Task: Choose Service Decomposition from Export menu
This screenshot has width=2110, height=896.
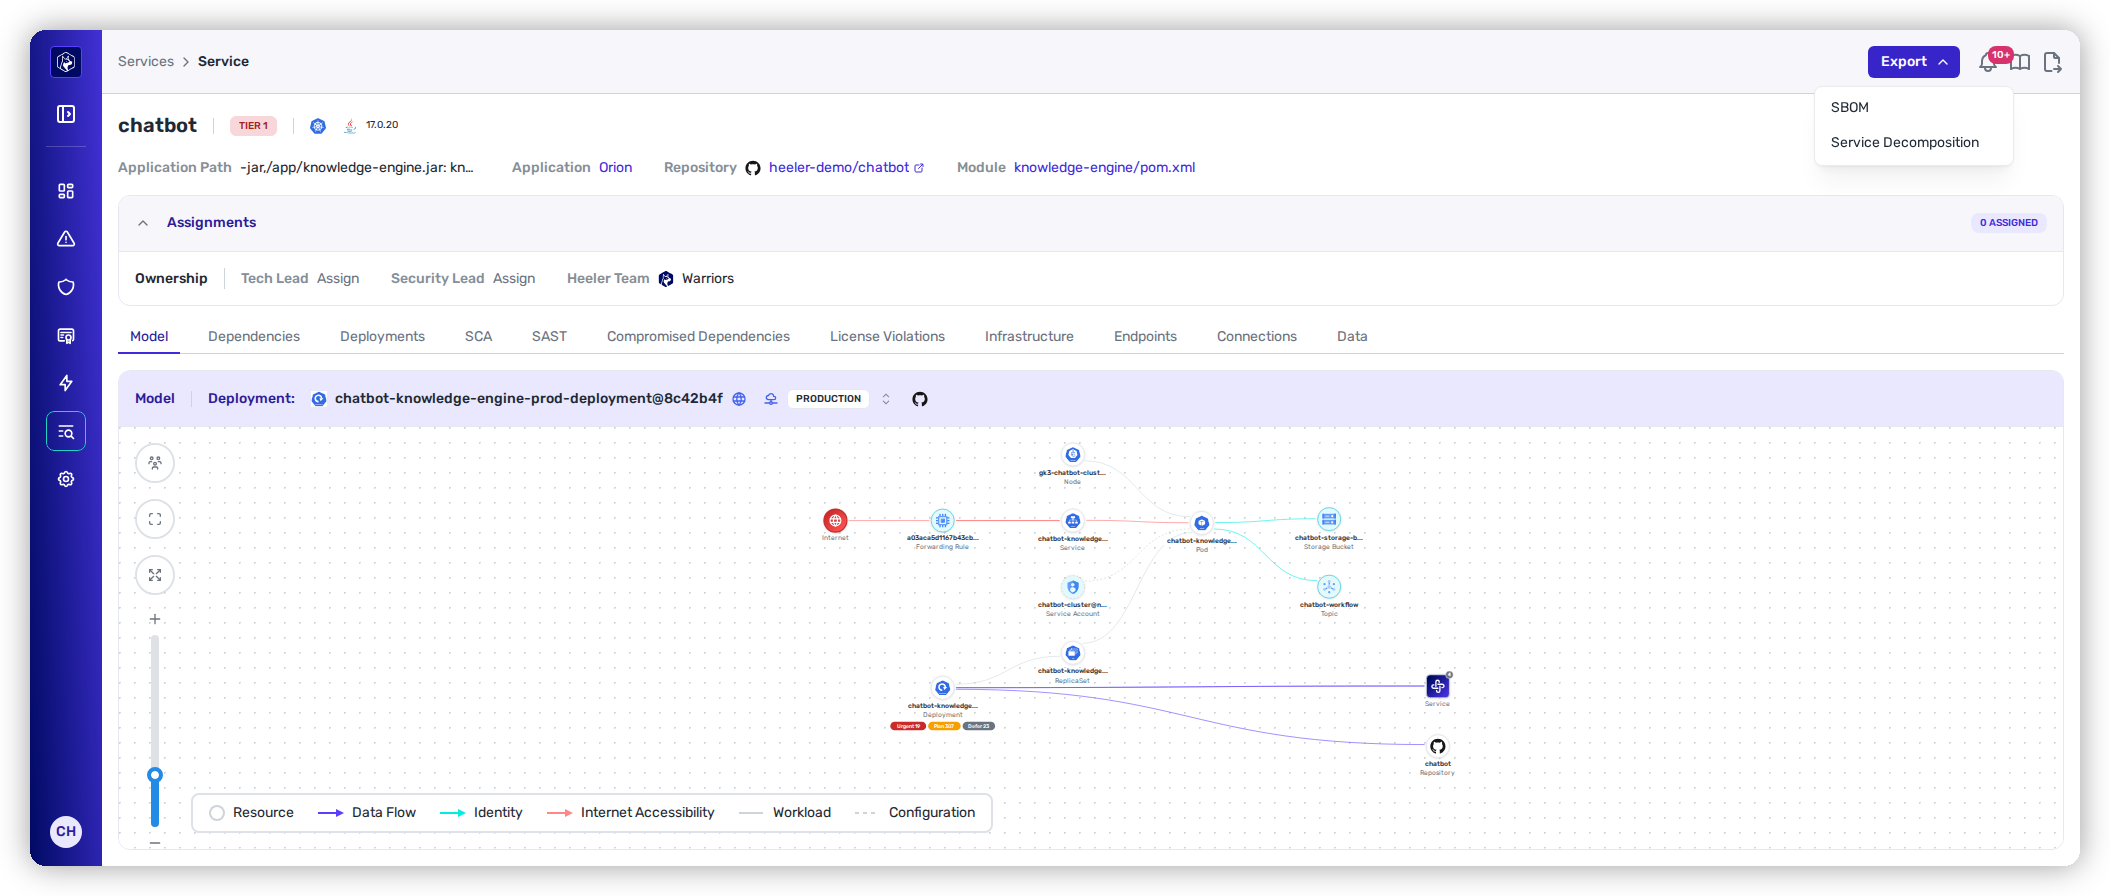Action: pyautogui.click(x=1904, y=142)
